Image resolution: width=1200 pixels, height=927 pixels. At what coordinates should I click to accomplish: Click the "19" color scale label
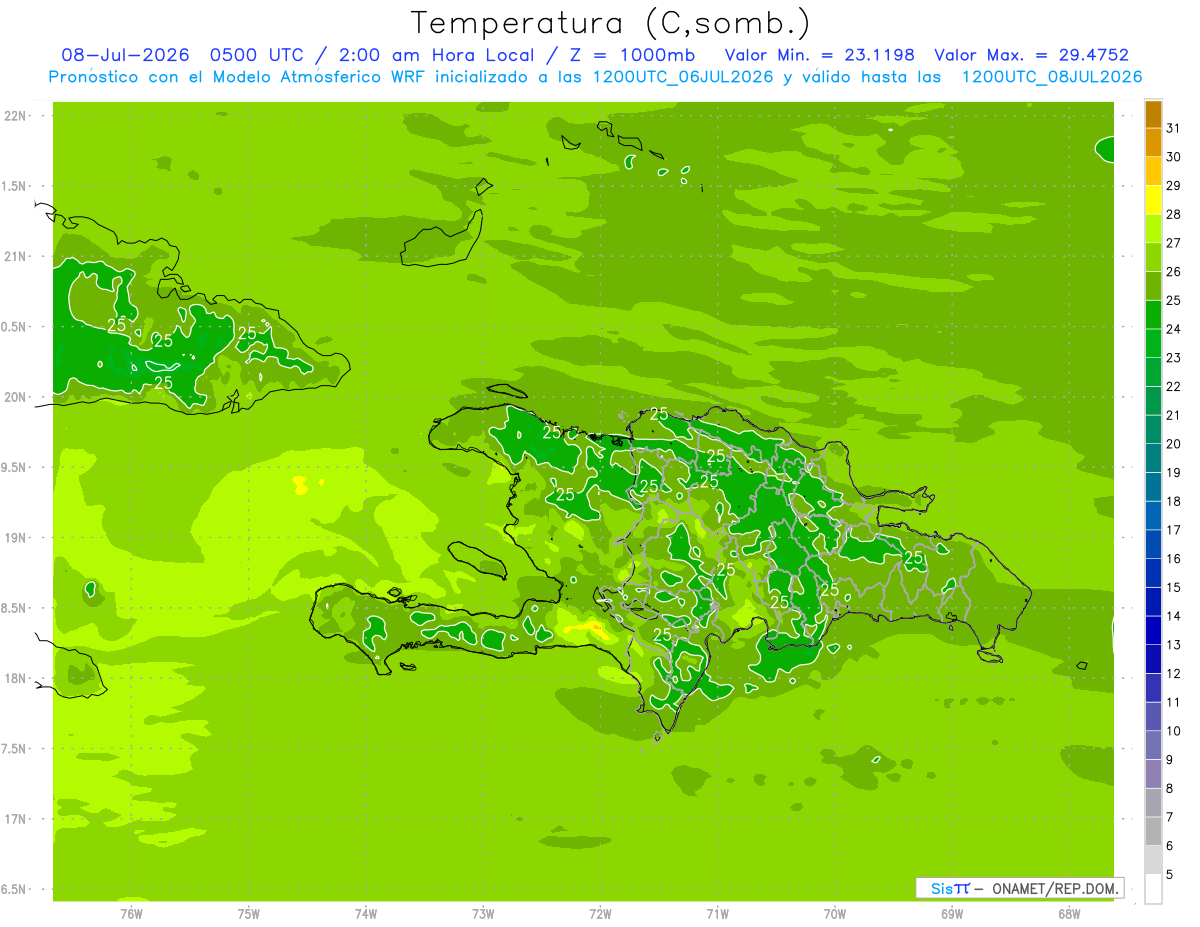[x=1174, y=473]
